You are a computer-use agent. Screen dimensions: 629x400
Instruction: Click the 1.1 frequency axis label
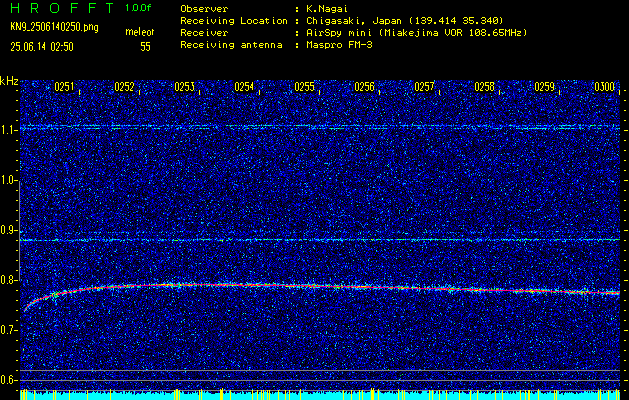tap(7, 130)
